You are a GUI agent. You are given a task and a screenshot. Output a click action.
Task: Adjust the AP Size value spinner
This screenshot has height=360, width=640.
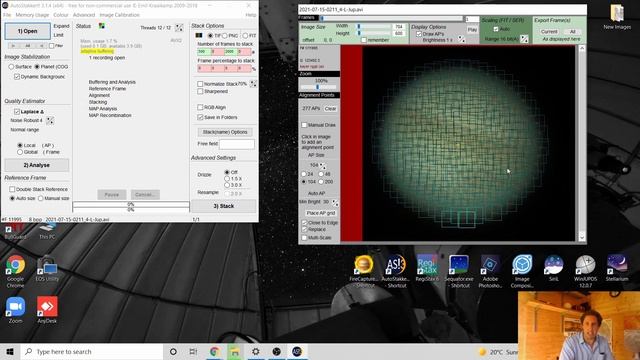pyautogui.click(x=323, y=165)
